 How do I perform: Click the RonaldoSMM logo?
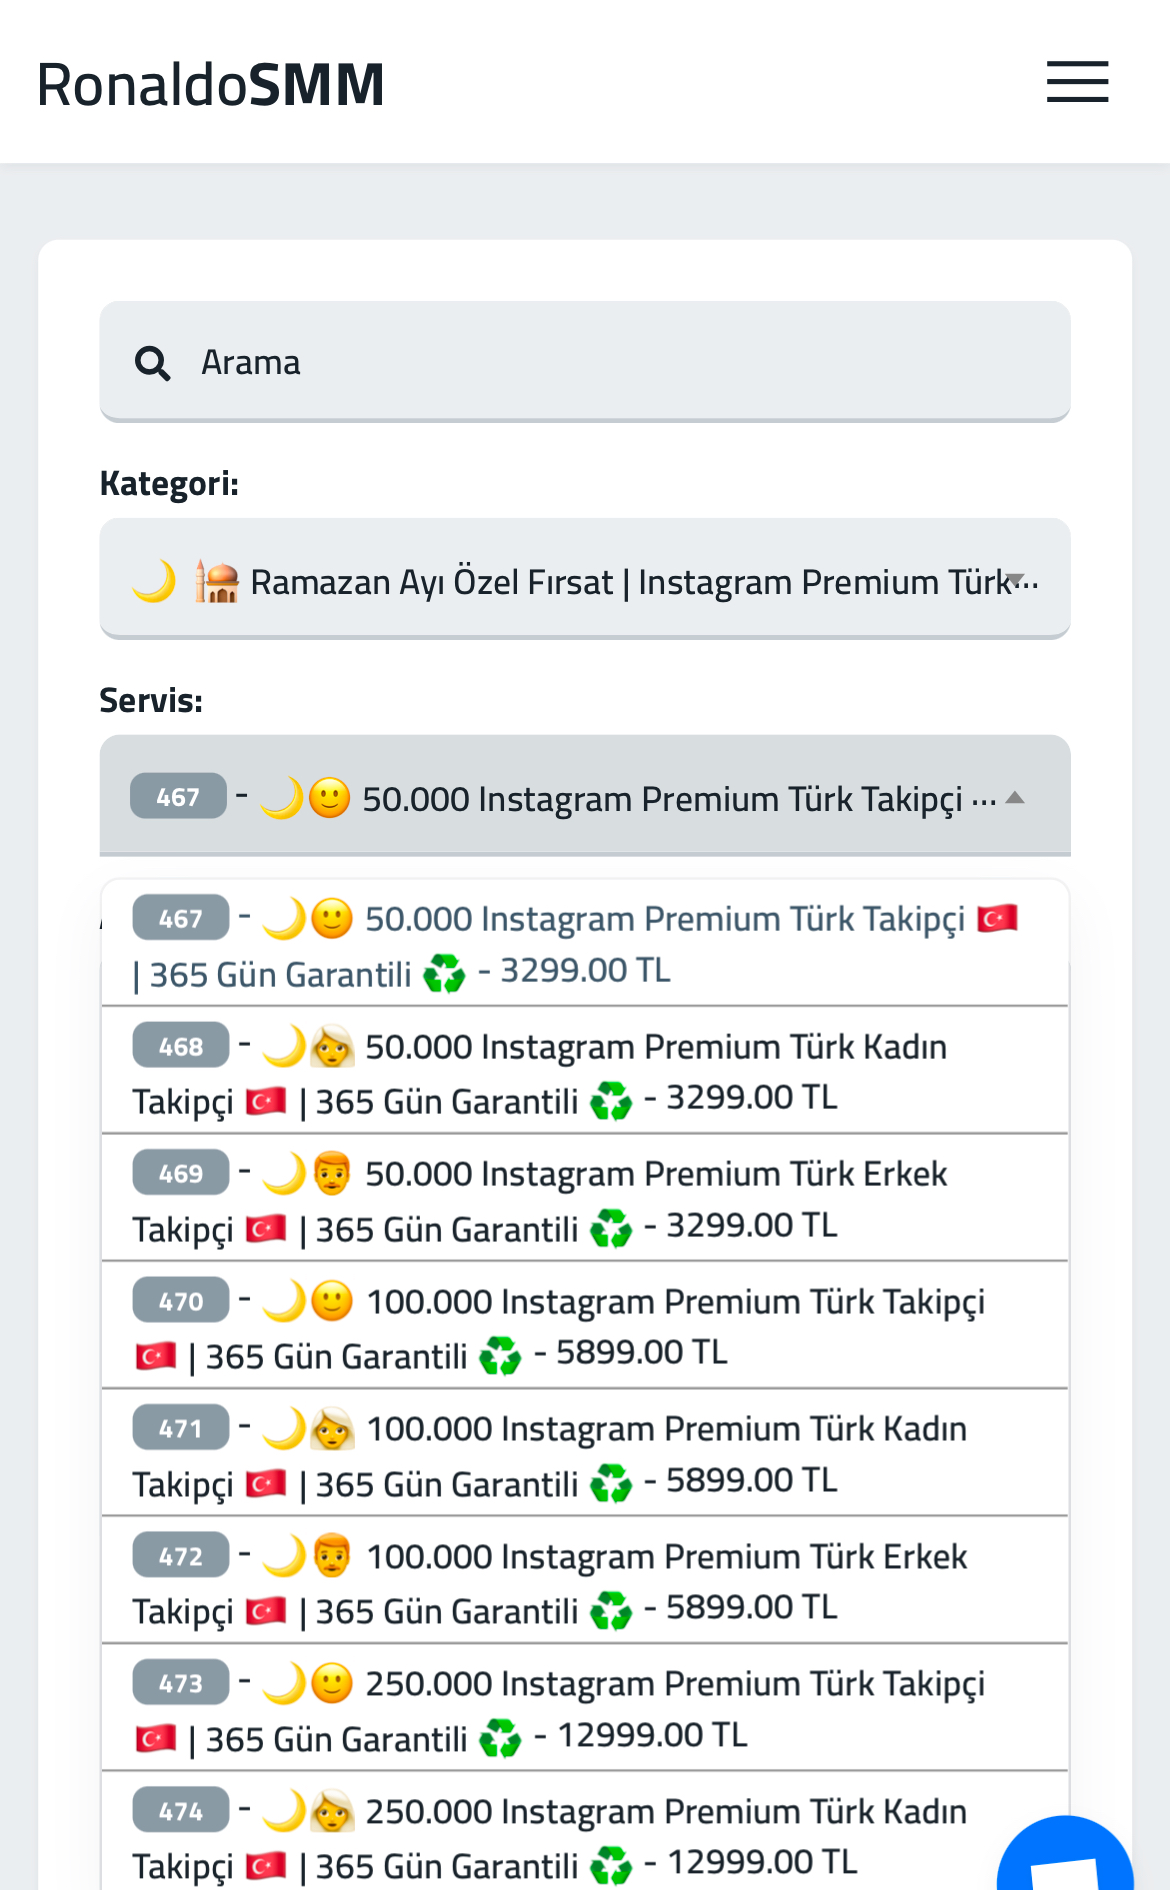[x=211, y=84]
